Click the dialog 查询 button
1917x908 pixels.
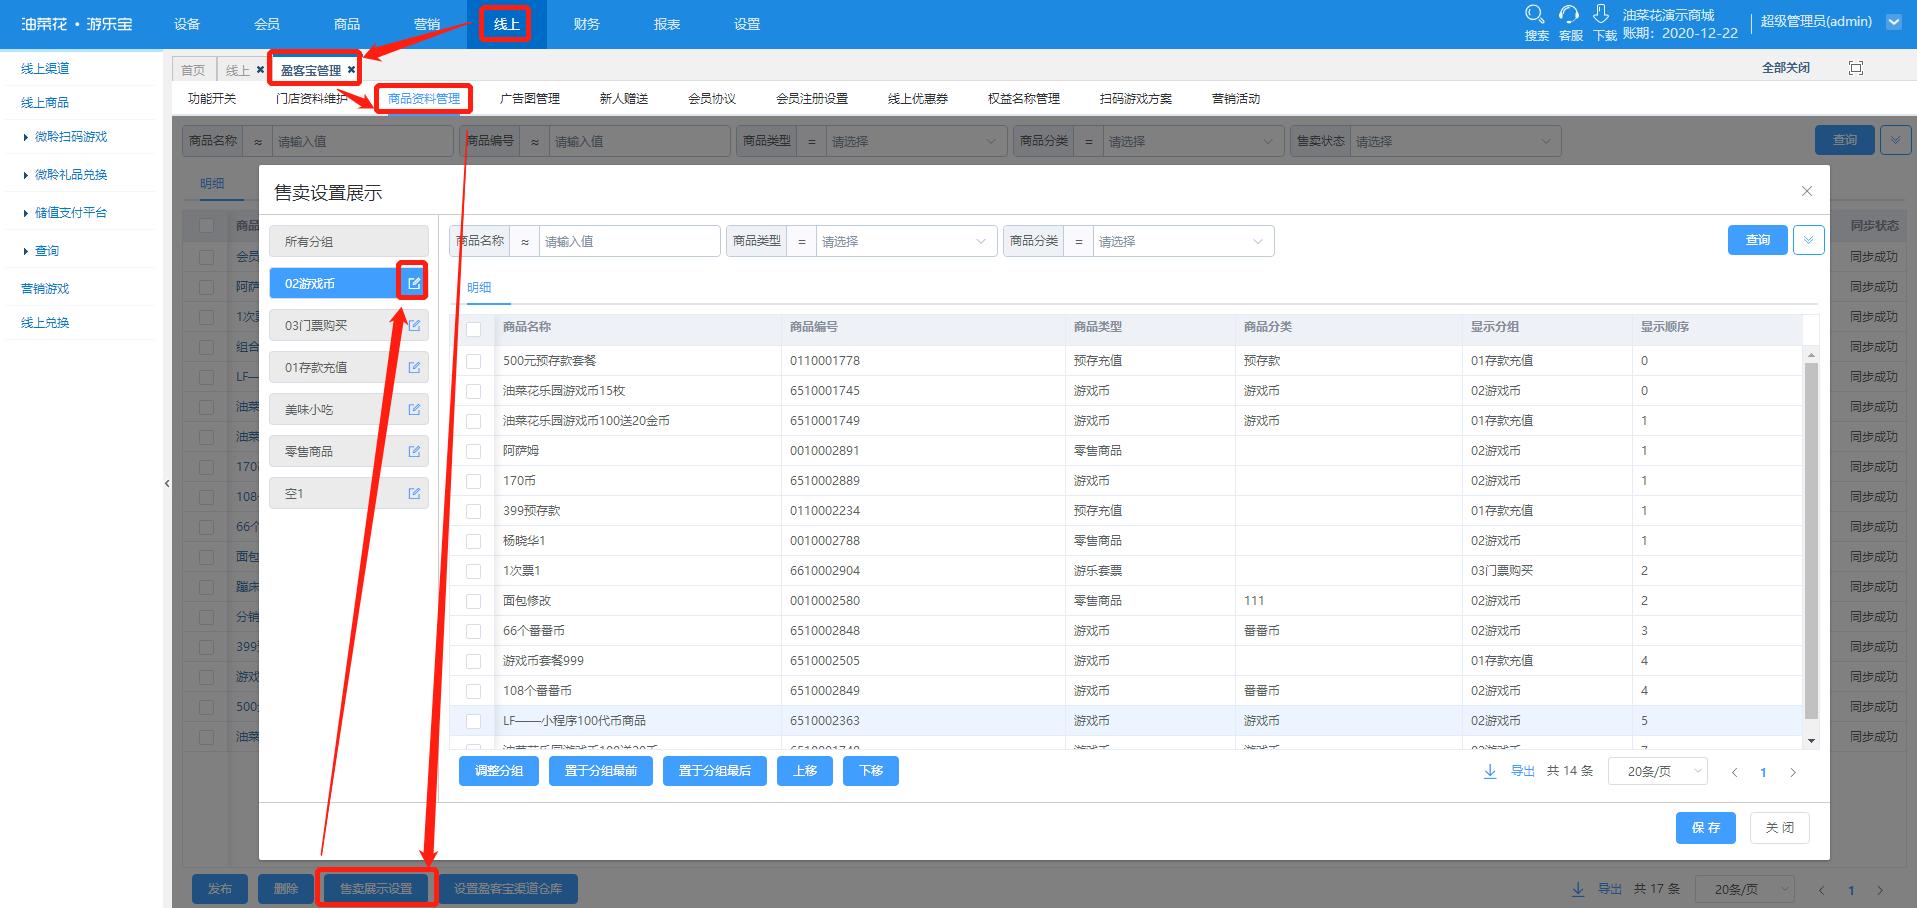1758,240
